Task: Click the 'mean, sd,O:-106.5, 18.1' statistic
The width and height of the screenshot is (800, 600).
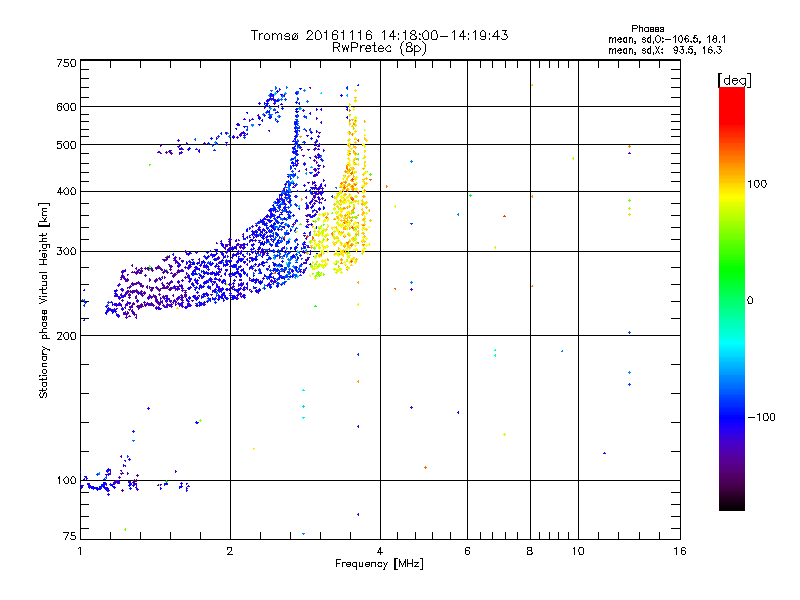Action: tap(667, 39)
